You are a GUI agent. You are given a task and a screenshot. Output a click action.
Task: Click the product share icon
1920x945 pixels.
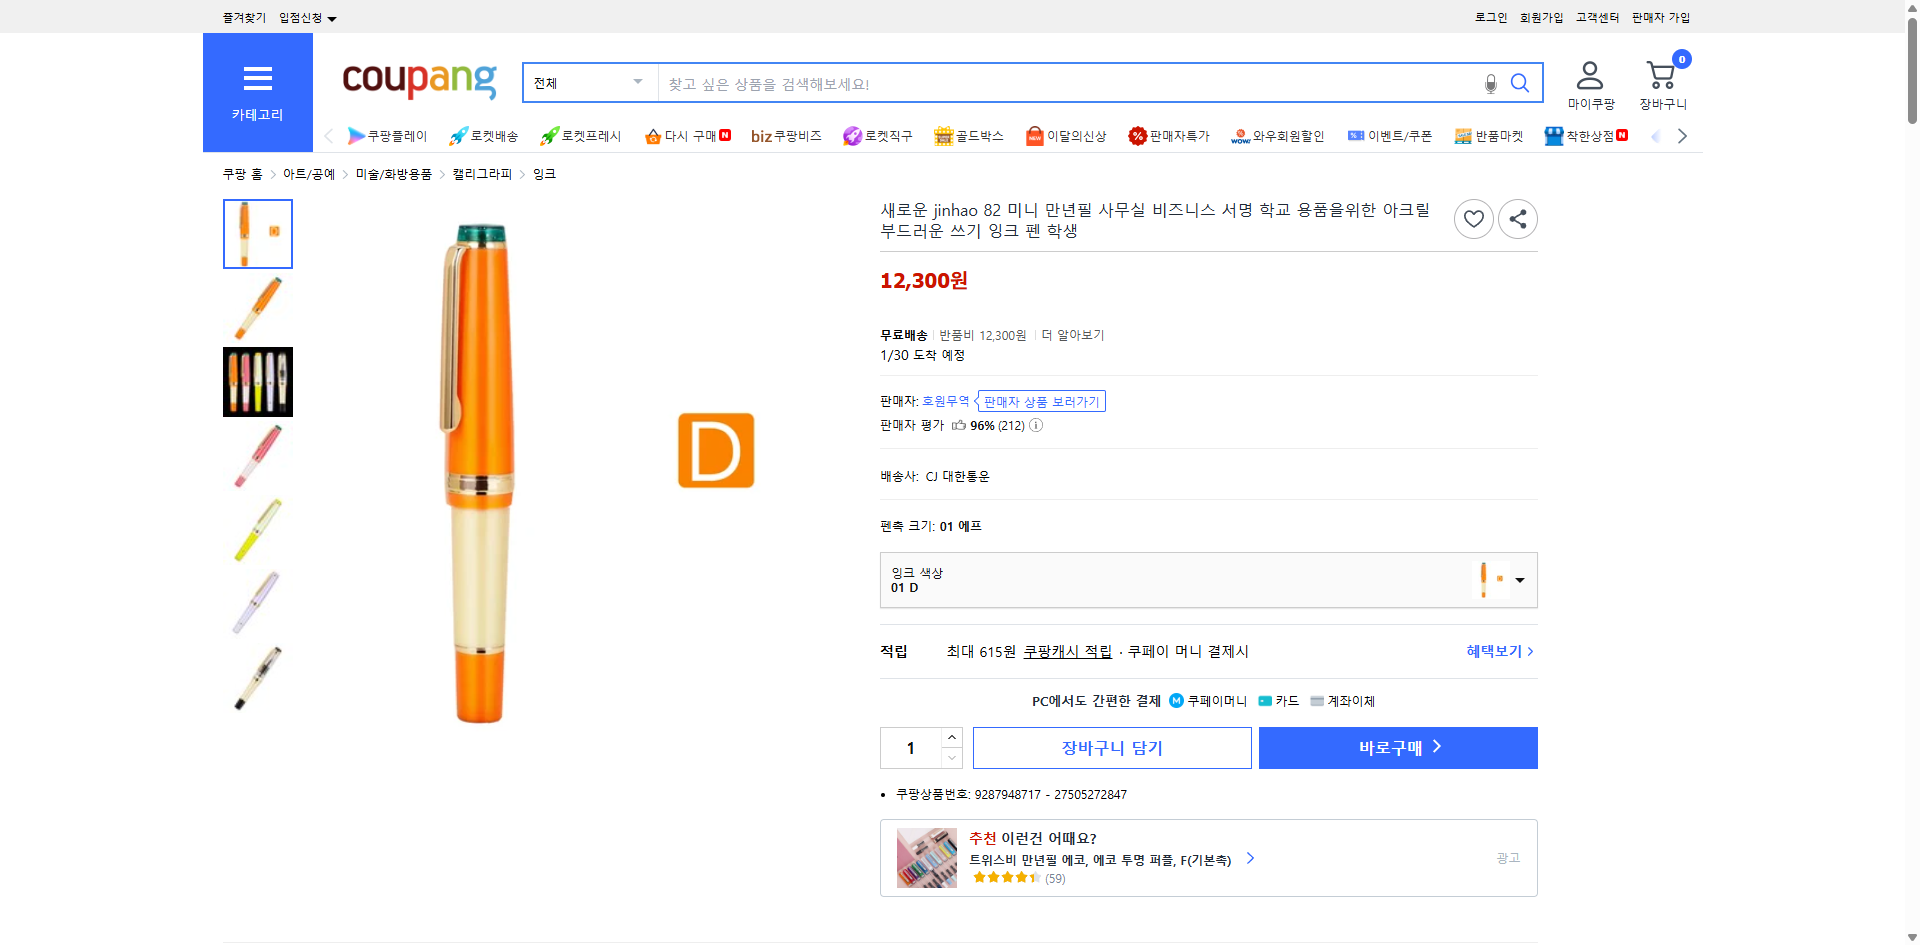[1517, 218]
